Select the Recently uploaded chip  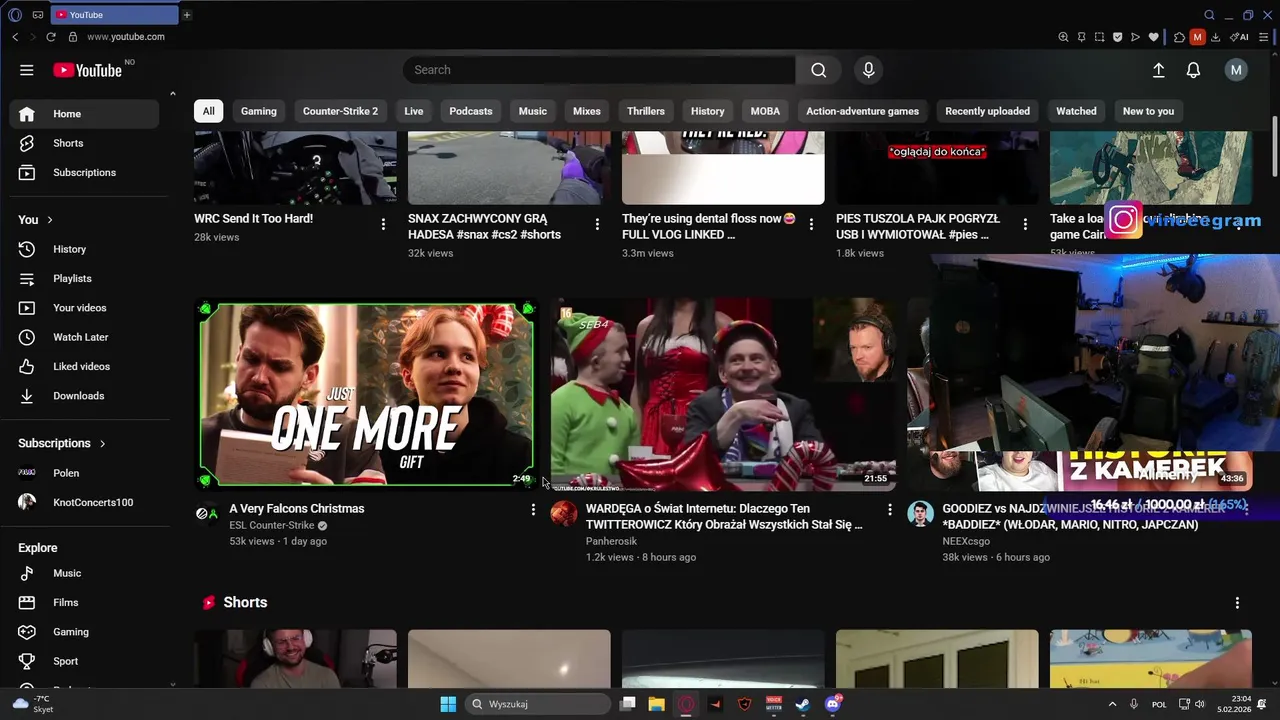tap(987, 111)
